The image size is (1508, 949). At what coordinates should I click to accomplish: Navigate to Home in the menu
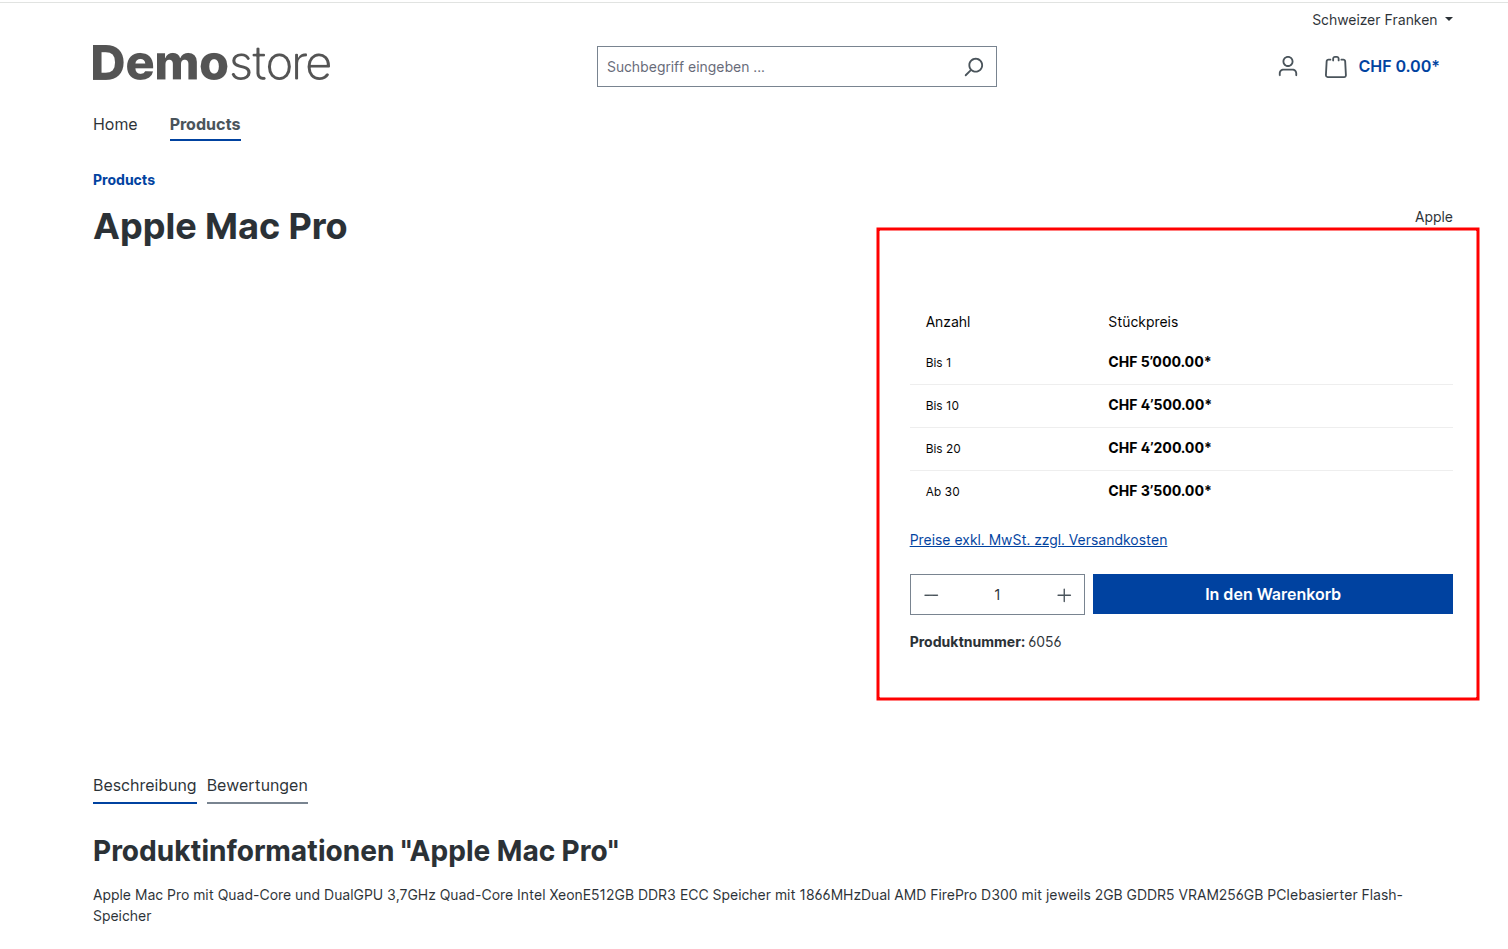[115, 124]
